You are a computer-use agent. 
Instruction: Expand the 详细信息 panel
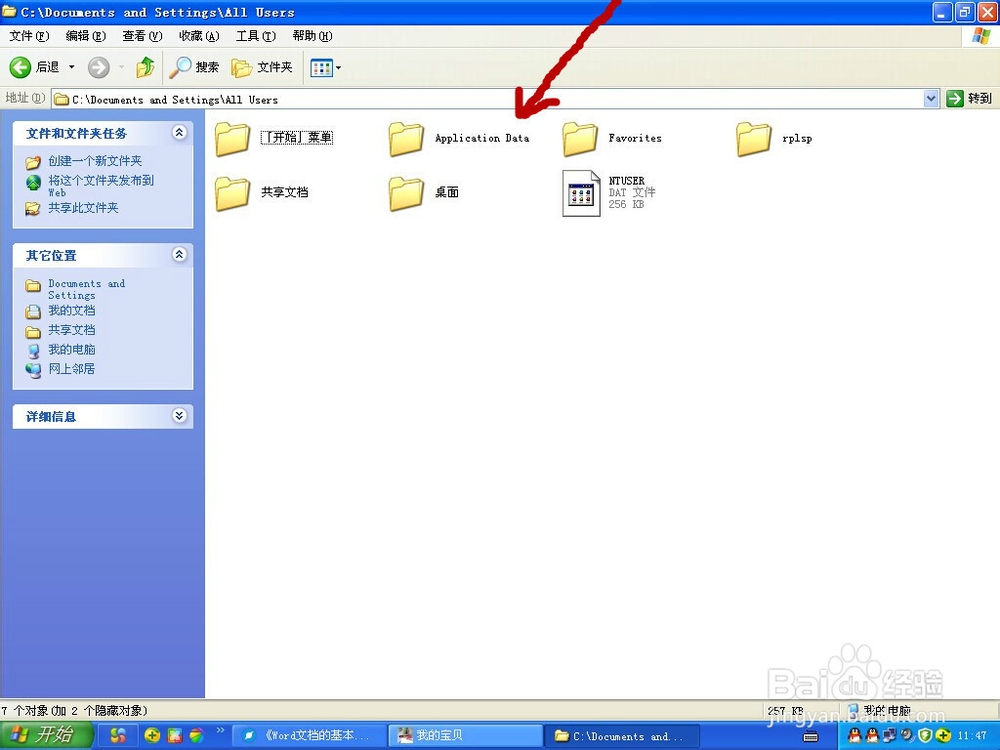pos(179,416)
